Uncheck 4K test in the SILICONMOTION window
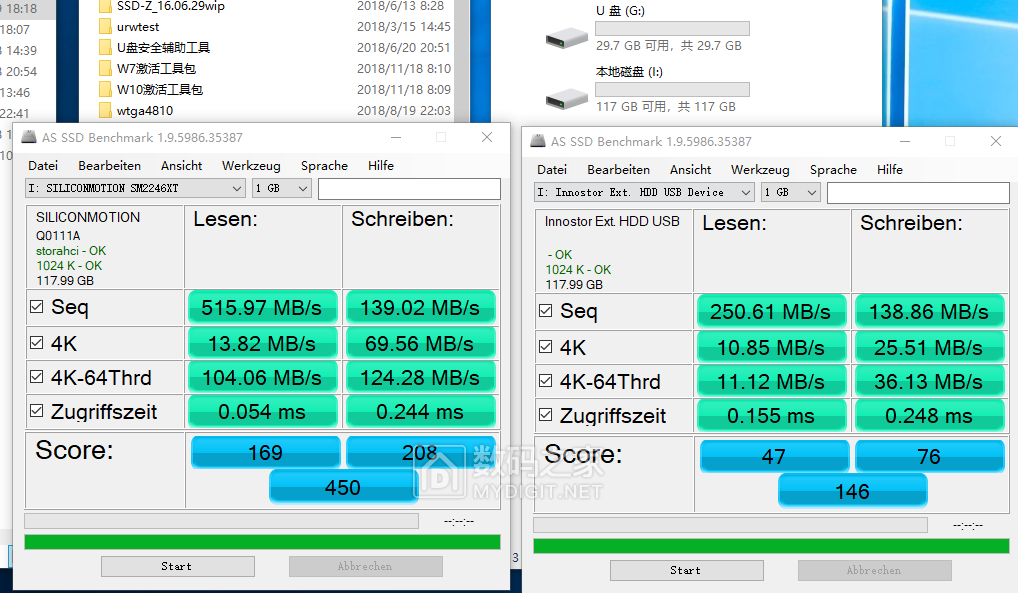The image size is (1018, 593). 37,343
